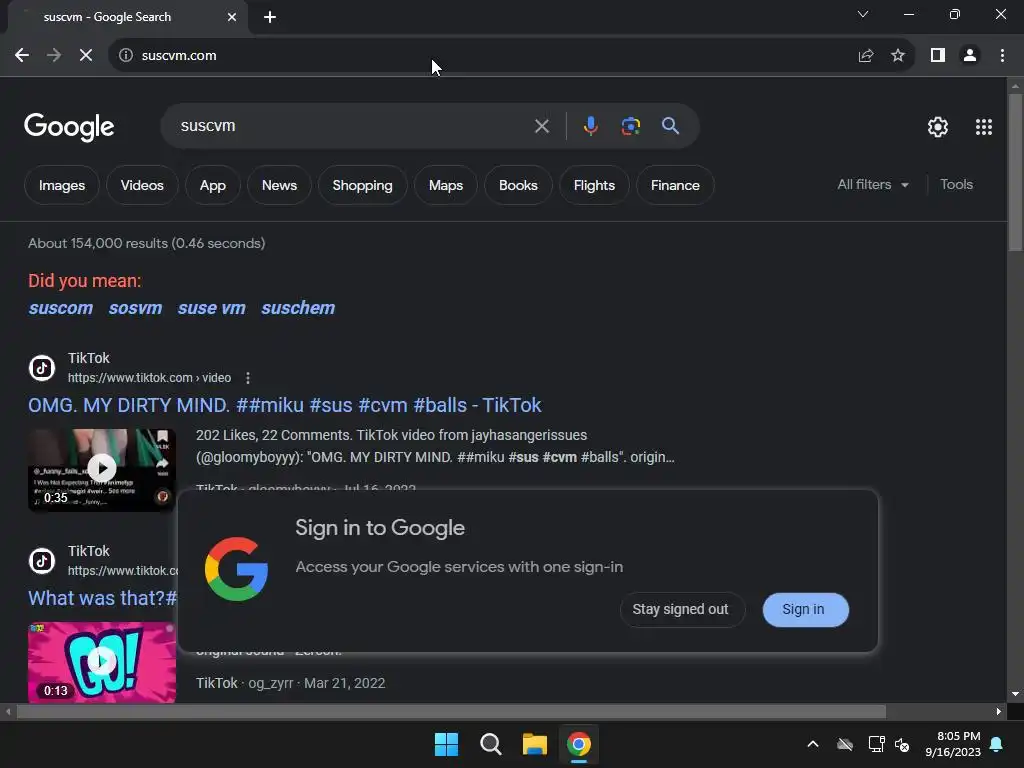Open Windows Start menu
This screenshot has width=1024, height=768.
(447, 744)
